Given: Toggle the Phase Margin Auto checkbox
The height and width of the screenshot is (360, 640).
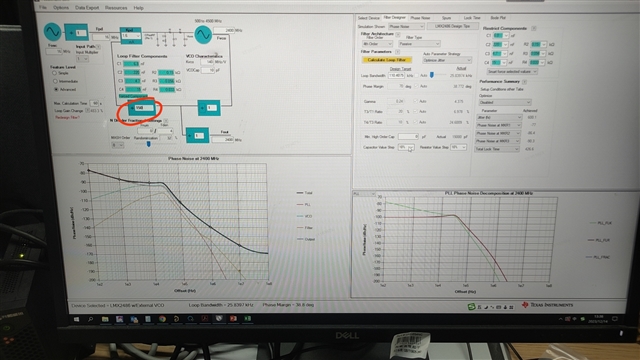Looking at the screenshot, I should pos(416,86).
